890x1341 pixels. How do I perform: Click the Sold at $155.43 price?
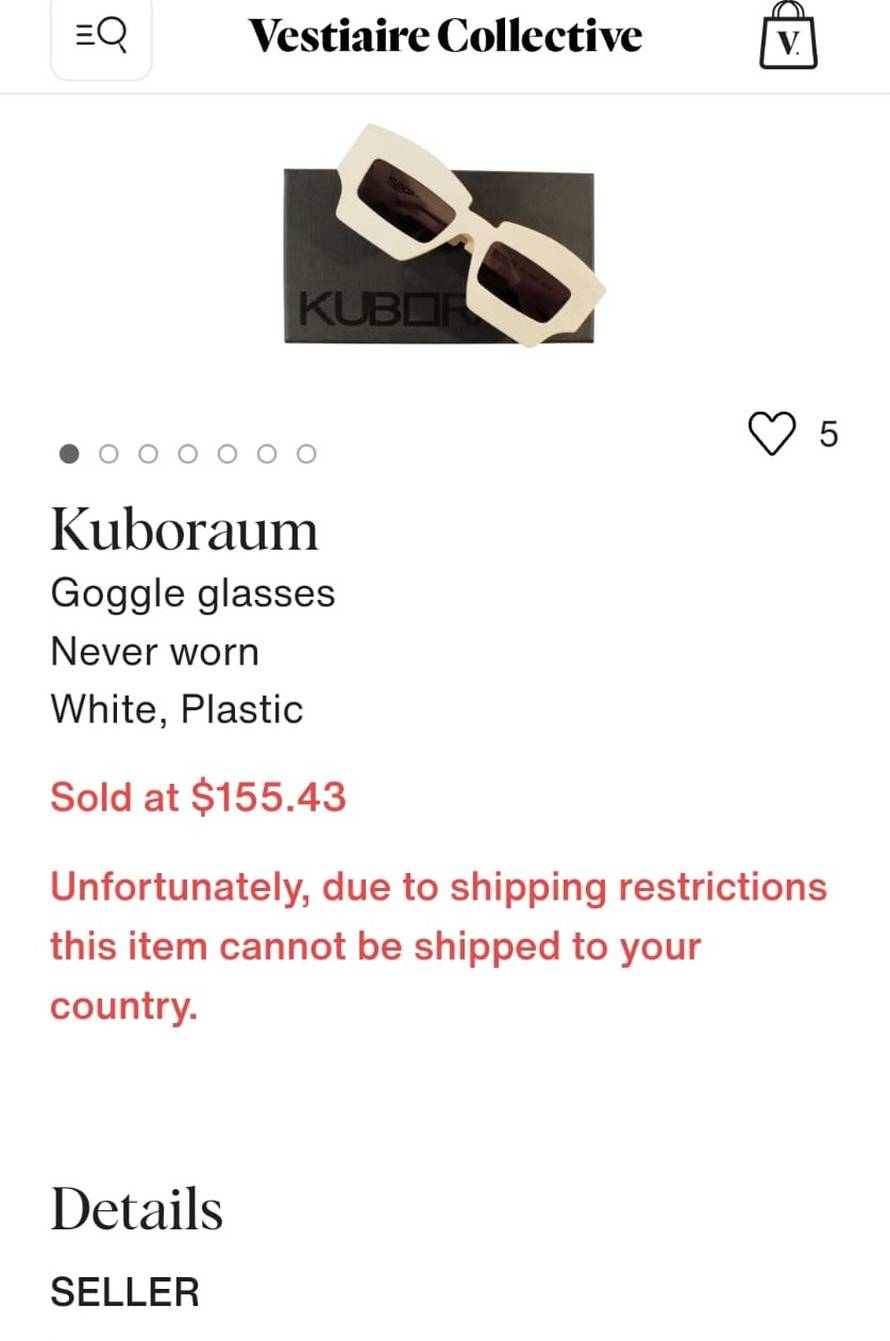[198, 798]
